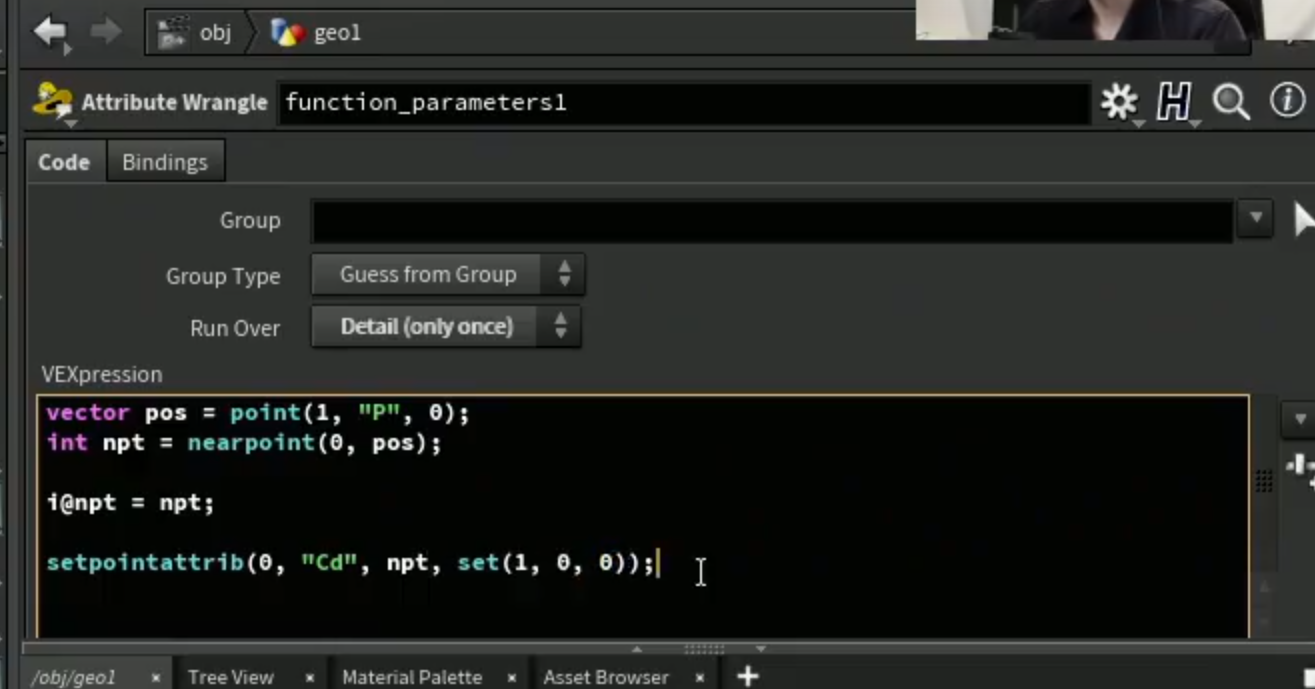1315x689 pixels.
Task: Search parameters with the magnifier icon
Action: pos(1230,101)
